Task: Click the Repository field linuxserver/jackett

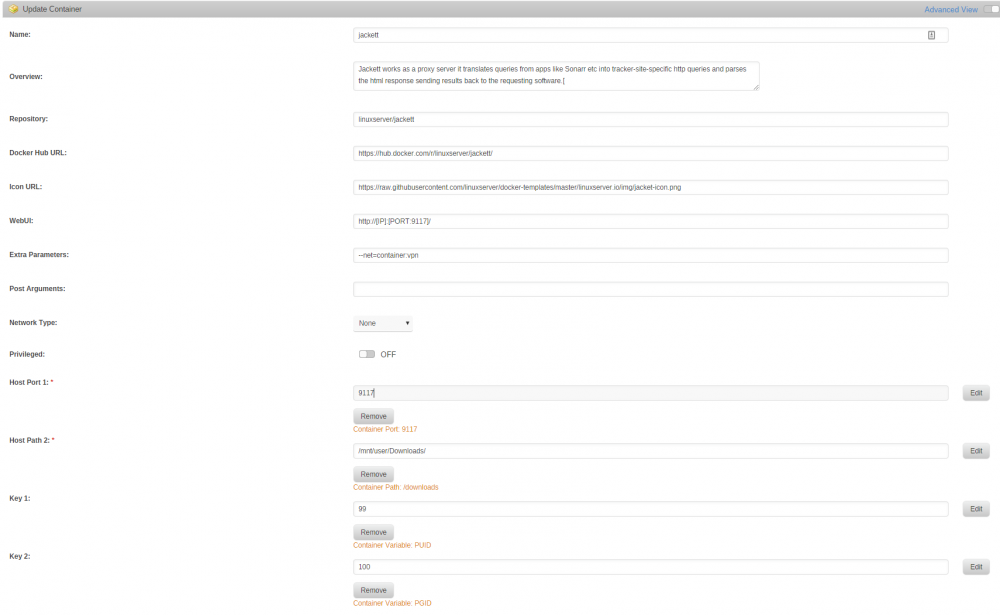Action: pos(651,119)
